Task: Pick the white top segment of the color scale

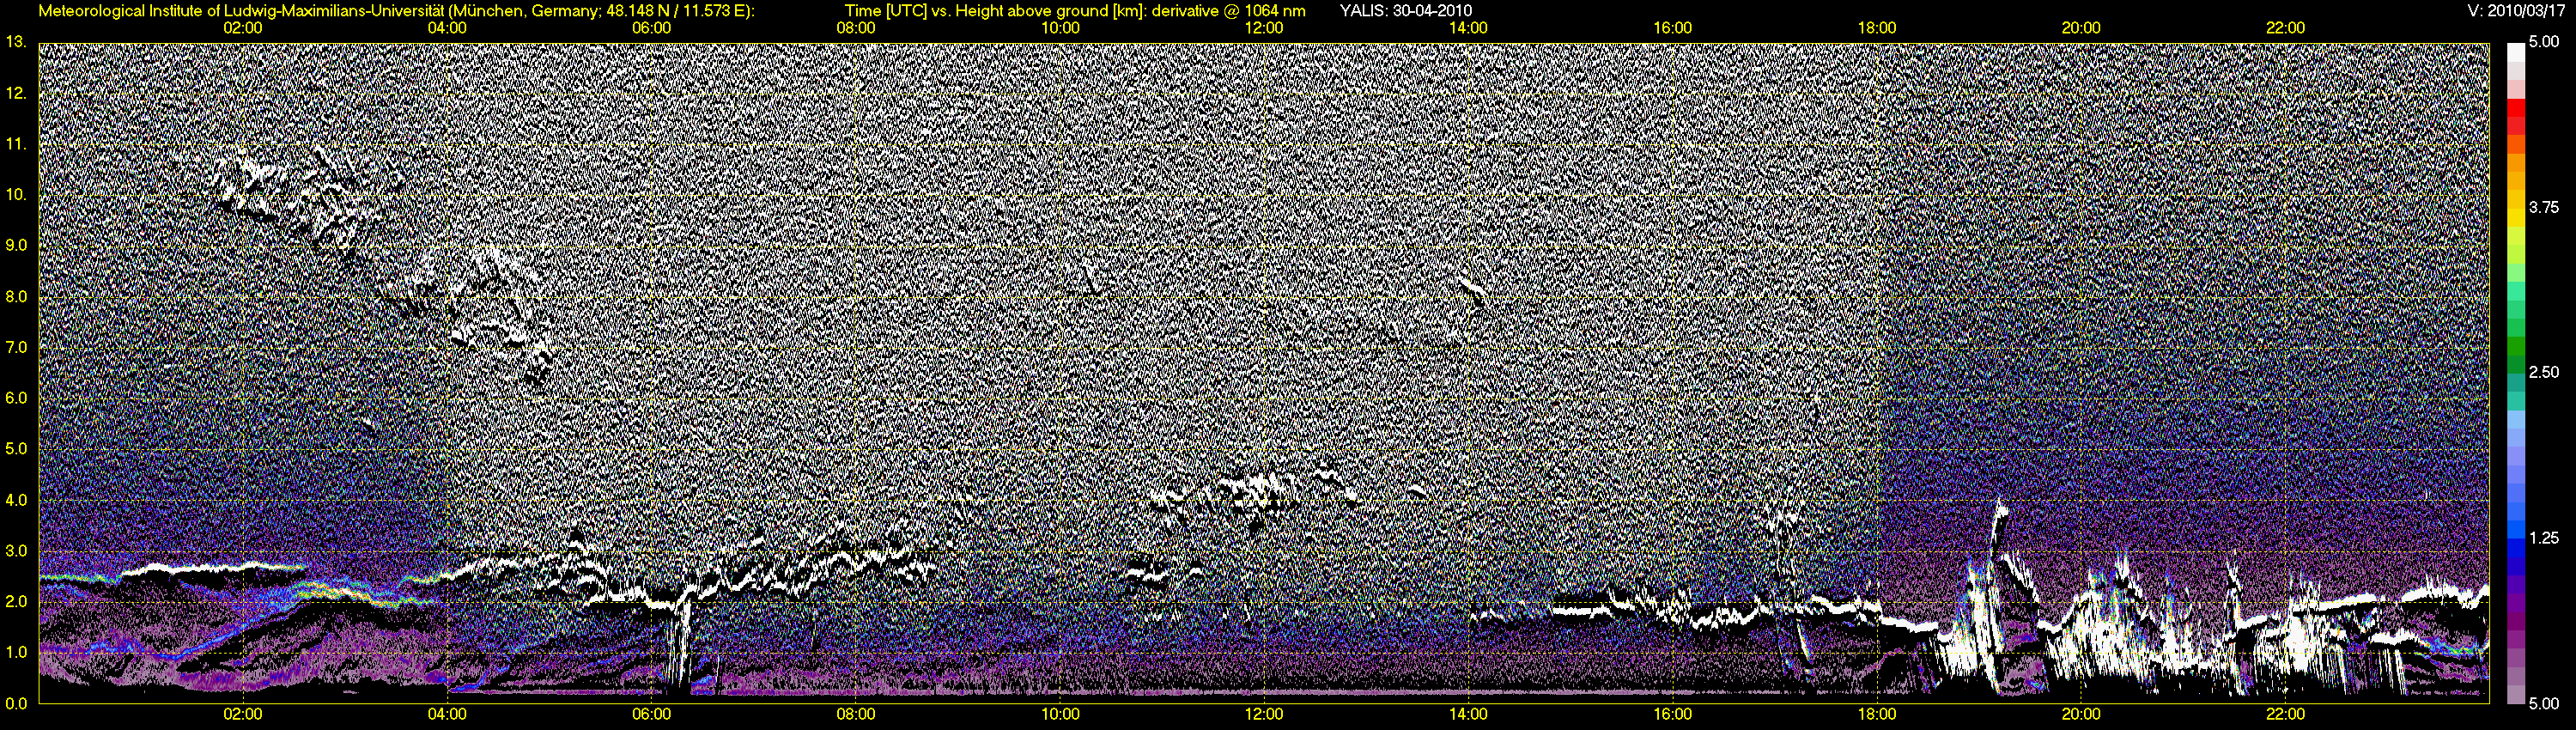Action: [2515, 52]
